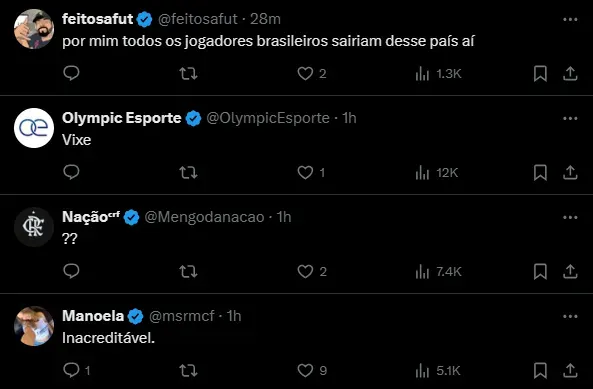Reply to Manoela's tweet with 1 reply
Image resolution: width=593 pixels, height=389 pixels.
pos(77,370)
